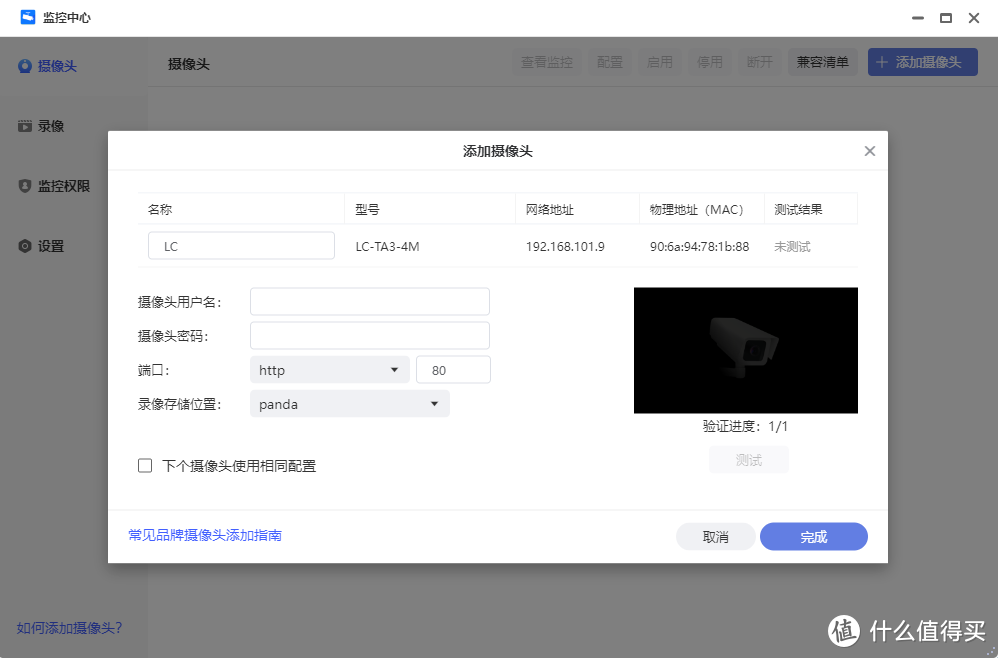
Task: Close the 添加摄像头 dialog with X
Action: tap(869, 150)
